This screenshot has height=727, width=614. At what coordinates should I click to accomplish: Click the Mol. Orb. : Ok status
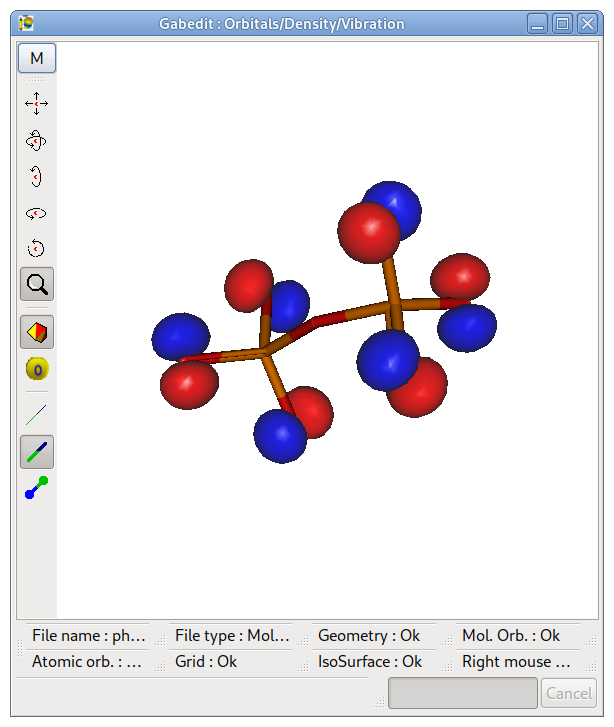coord(510,635)
